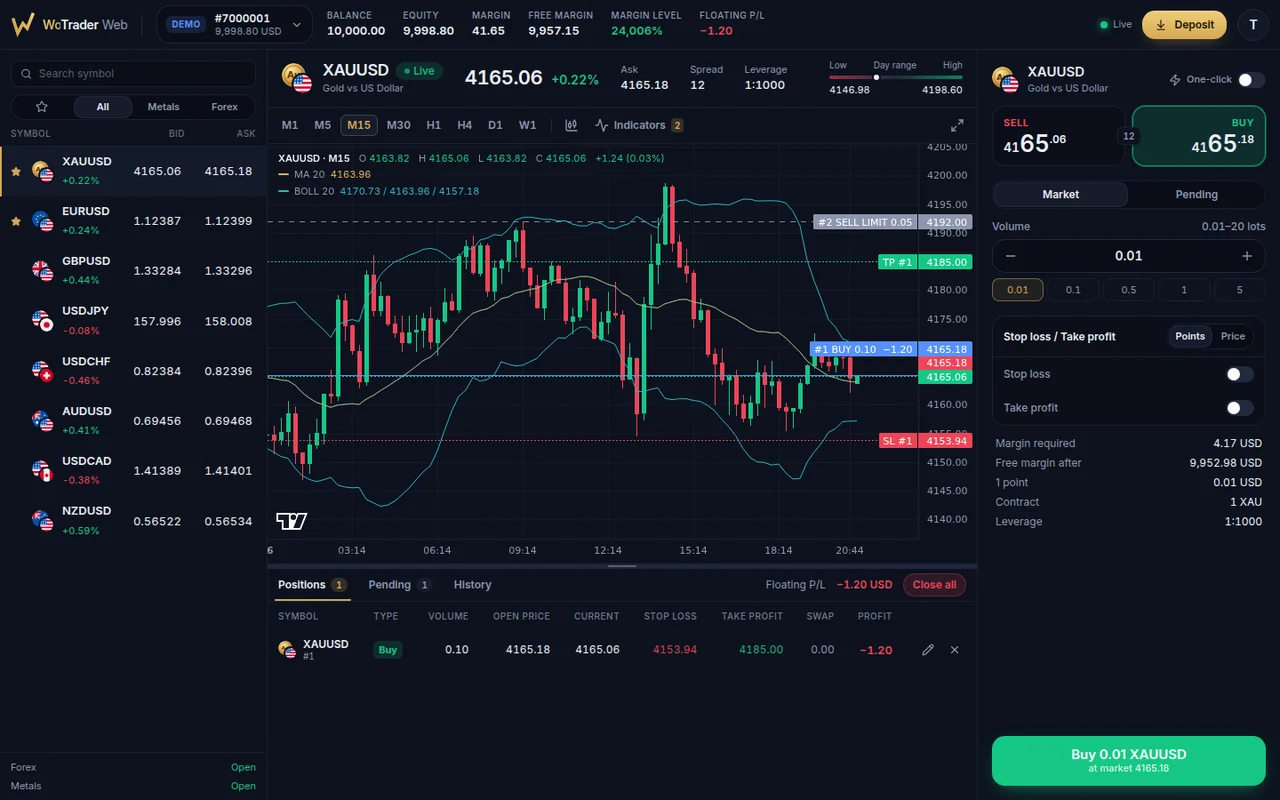Unstar EURUSD in the watchlist
Image resolution: width=1280 pixels, height=800 pixels.
(16, 221)
